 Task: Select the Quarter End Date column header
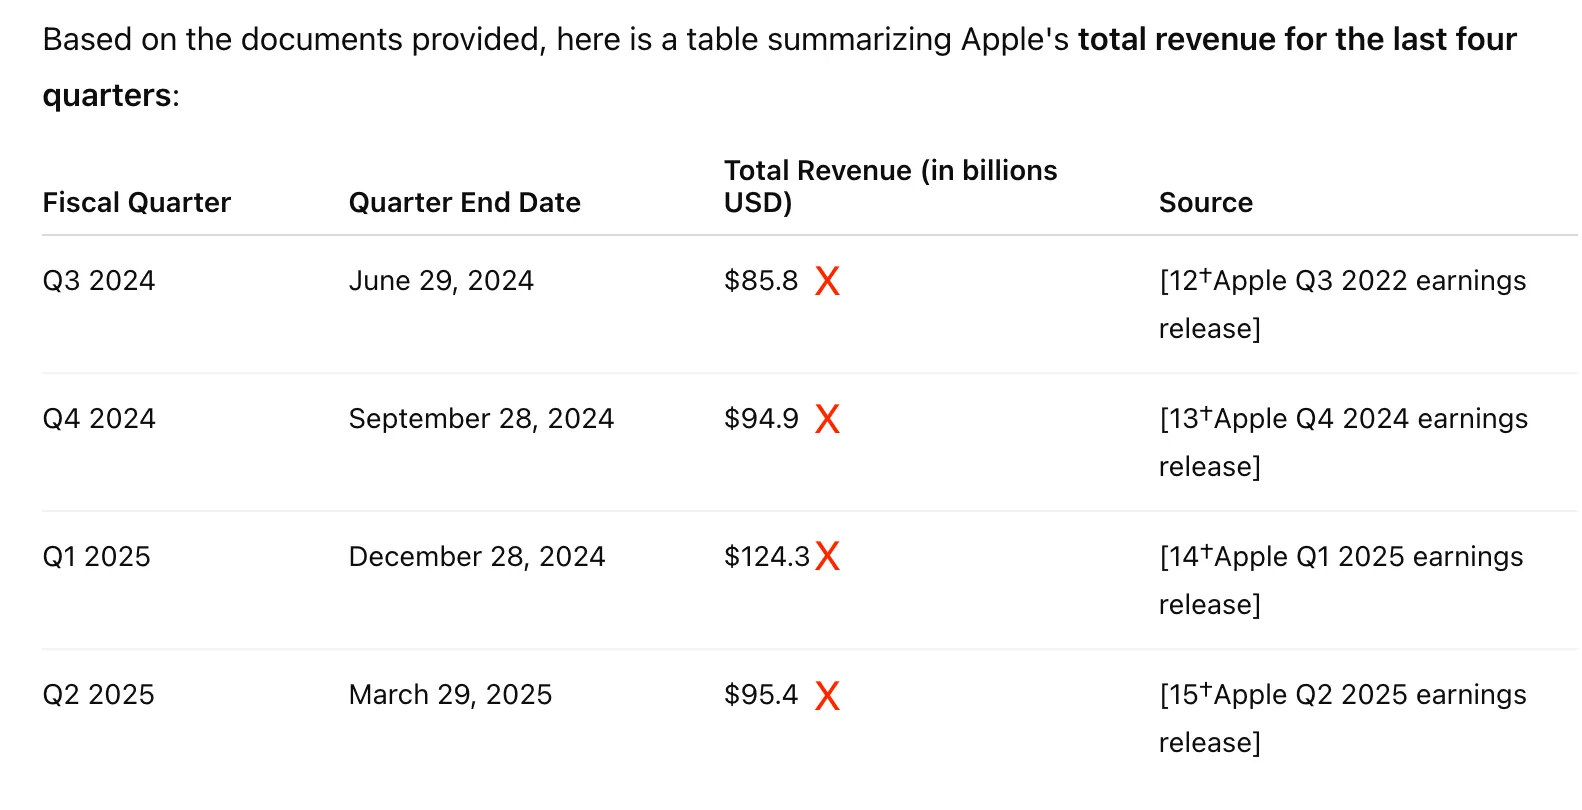click(464, 203)
